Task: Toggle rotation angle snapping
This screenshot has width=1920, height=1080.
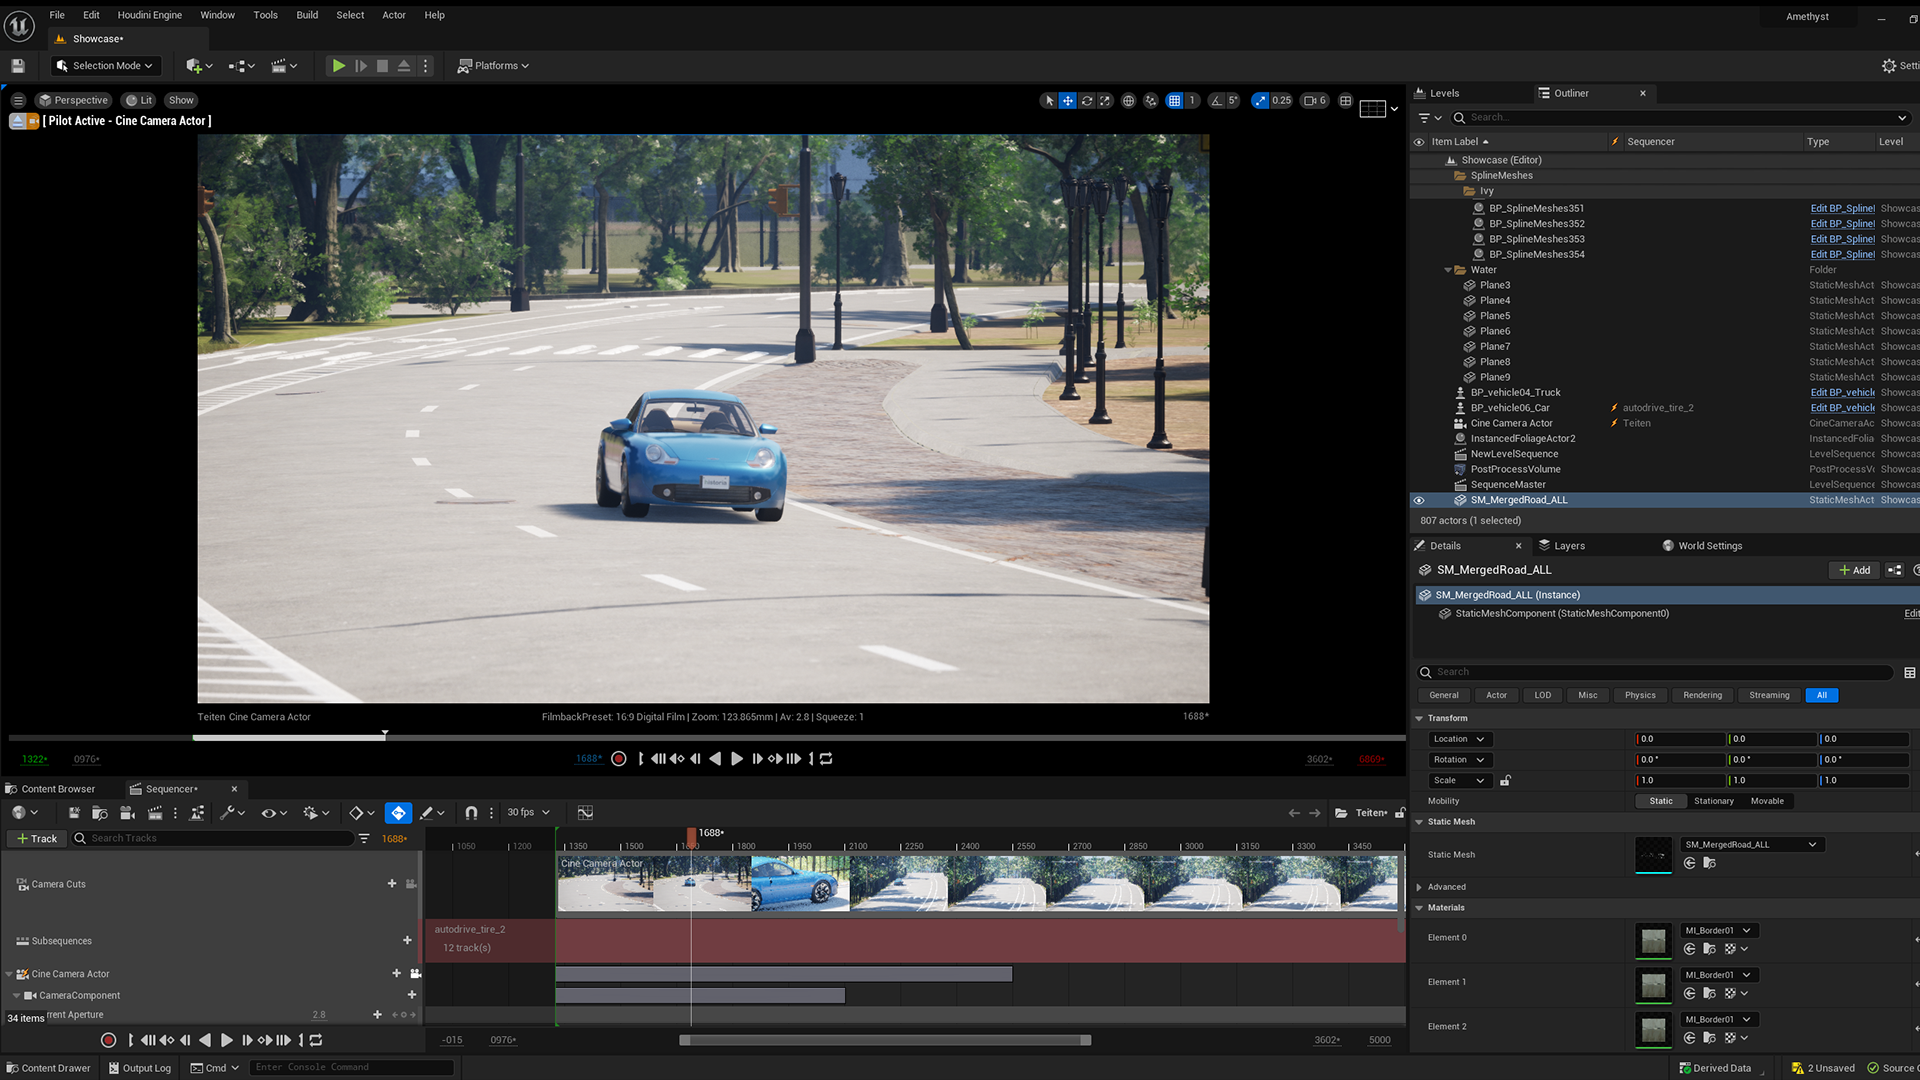Action: coord(1217,100)
